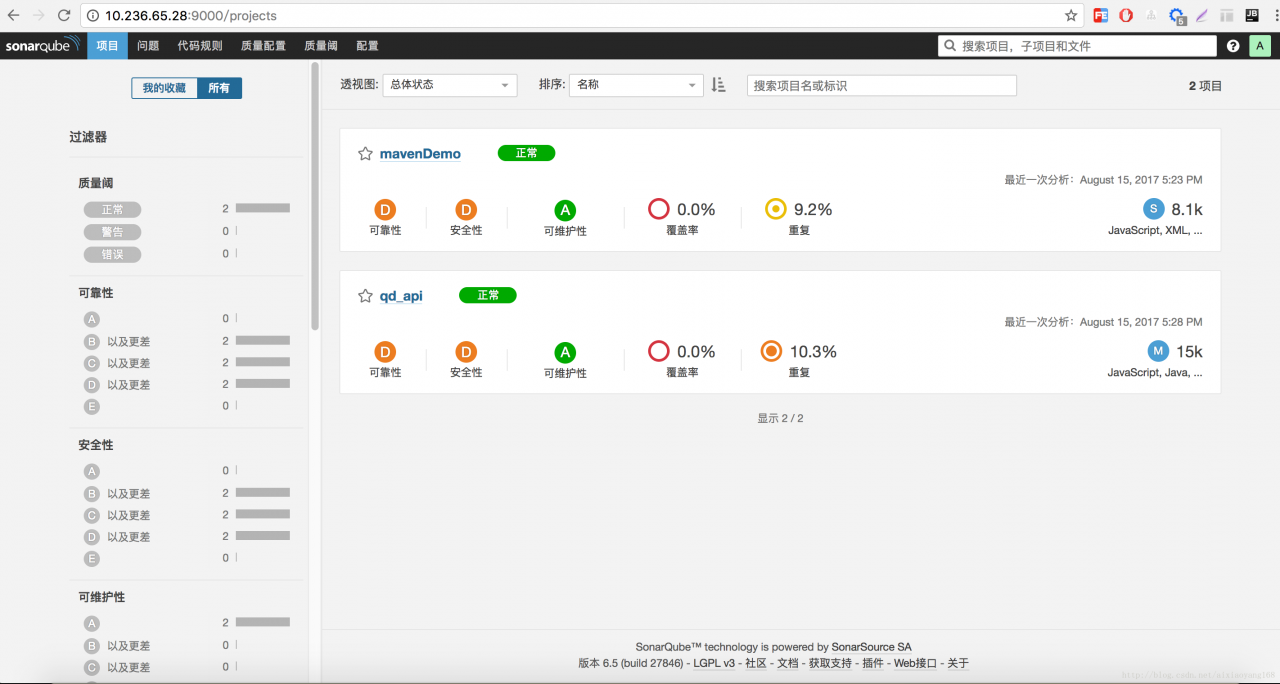Open the 透视图 总体状态 dropdown

click(x=450, y=85)
